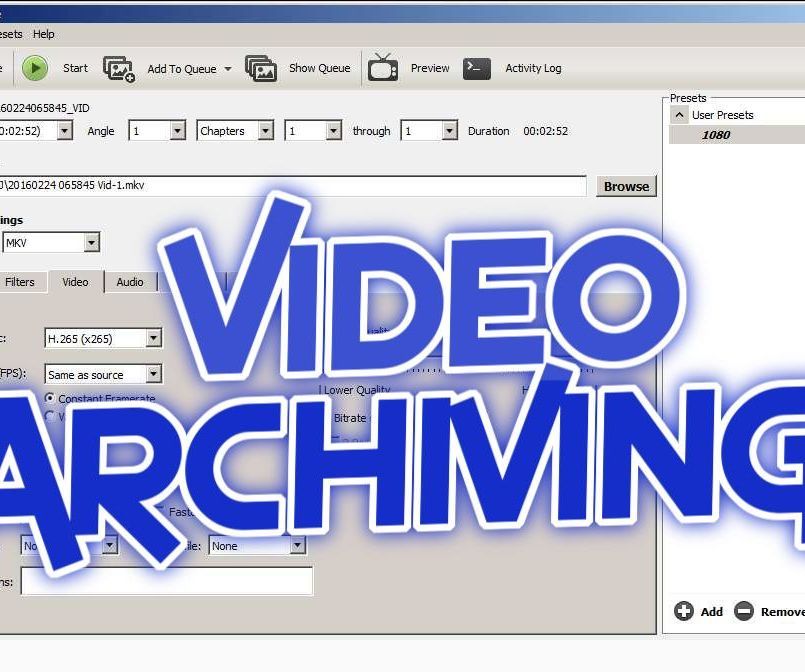Screen dimensions: 805x672
Task: Add a new preset with the plus icon
Action: tap(685, 611)
